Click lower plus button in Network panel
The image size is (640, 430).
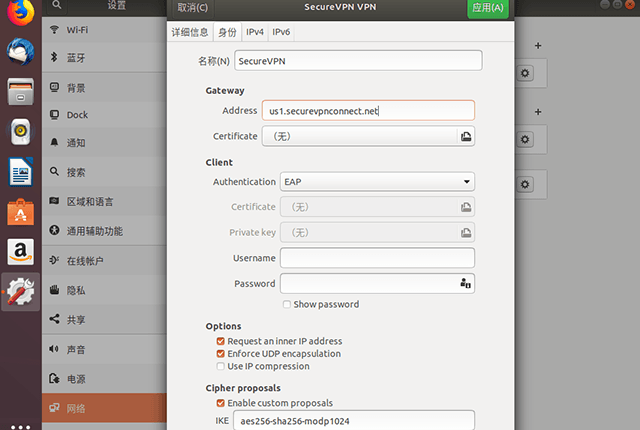(x=538, y=112)
